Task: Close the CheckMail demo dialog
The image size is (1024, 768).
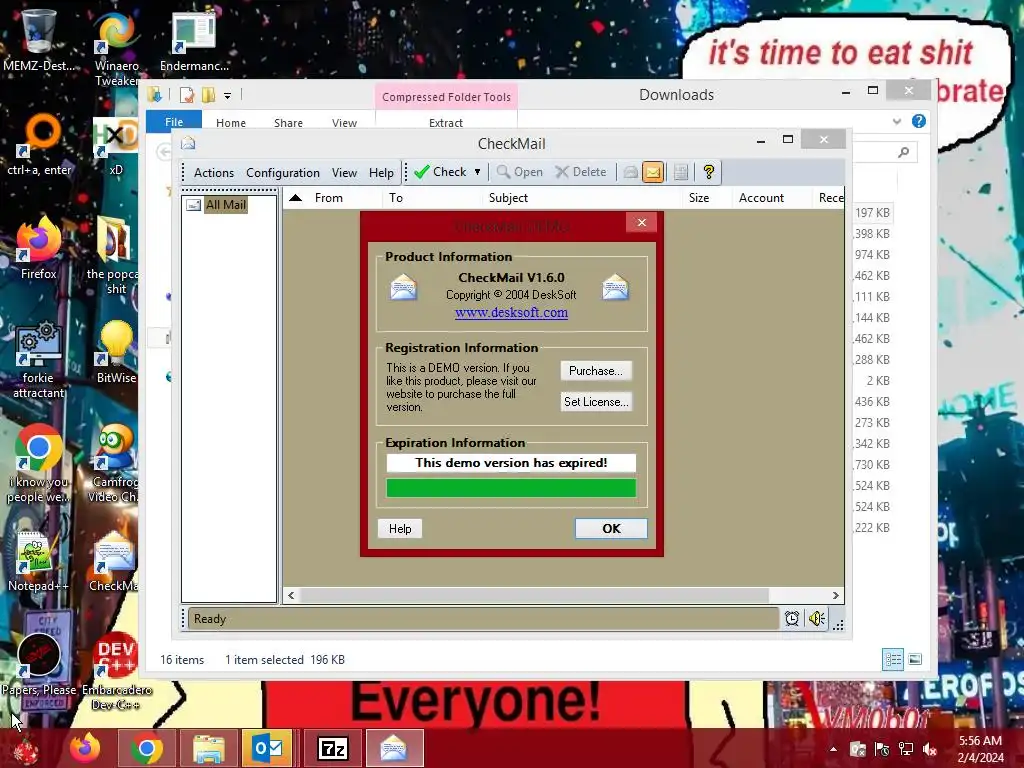Action: coord(641,223)
